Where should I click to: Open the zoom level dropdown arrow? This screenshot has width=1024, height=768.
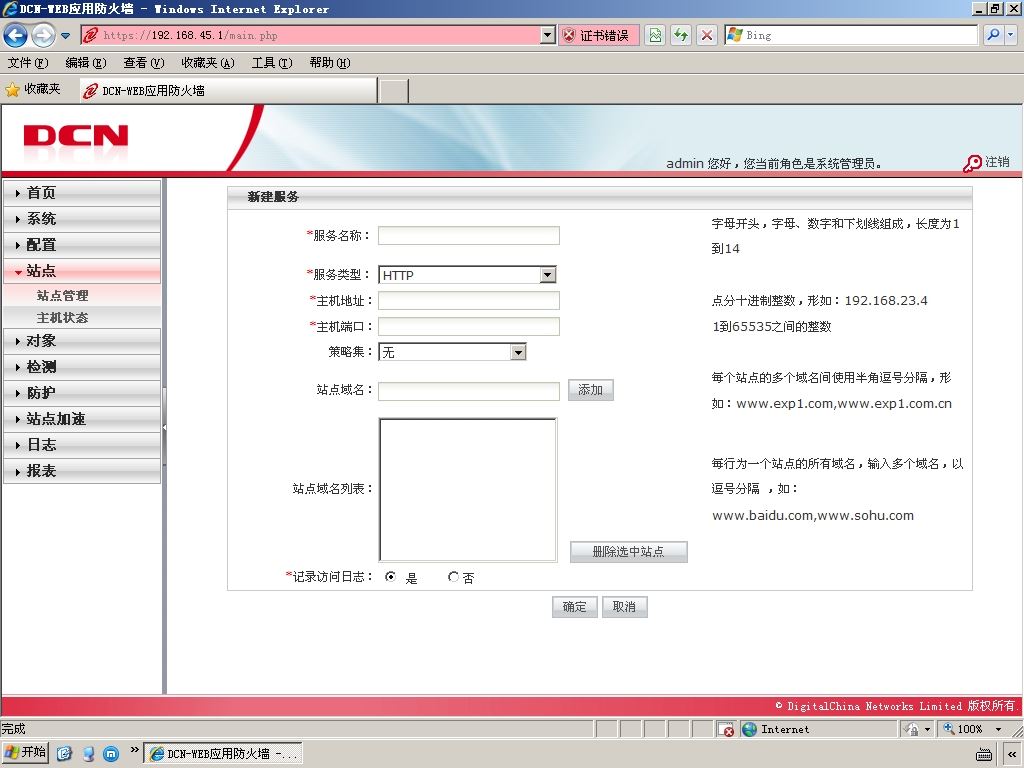[x=999, y=729]
